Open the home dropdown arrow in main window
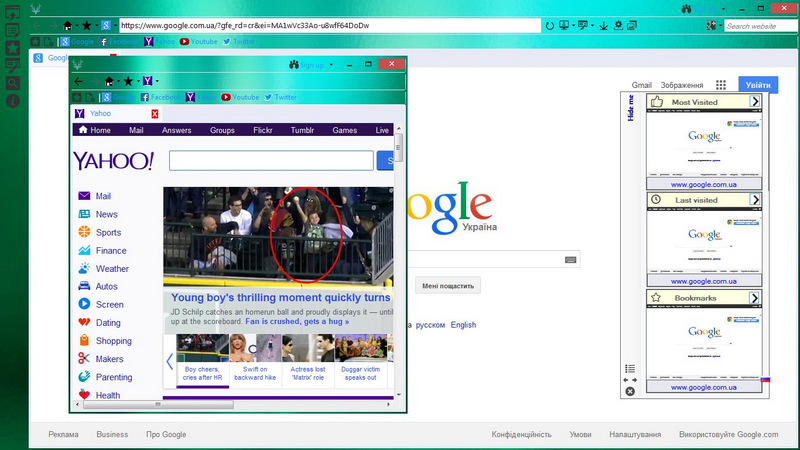The image size is (800, 450). (x=77, y=26)
